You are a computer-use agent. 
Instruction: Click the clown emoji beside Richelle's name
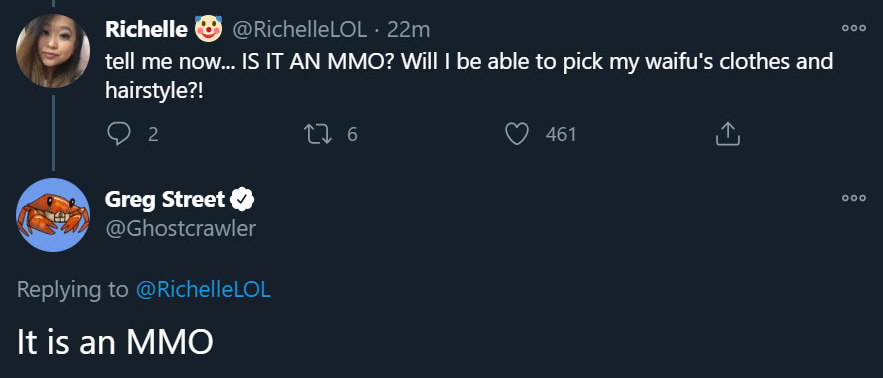click(208, 29)
